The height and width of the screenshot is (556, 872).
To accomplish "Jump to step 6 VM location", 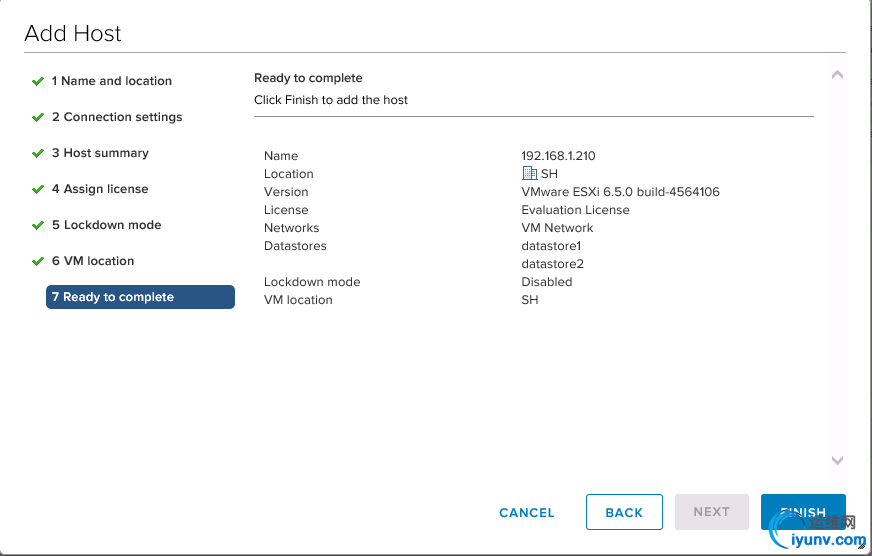I will [x=93, y=261].
